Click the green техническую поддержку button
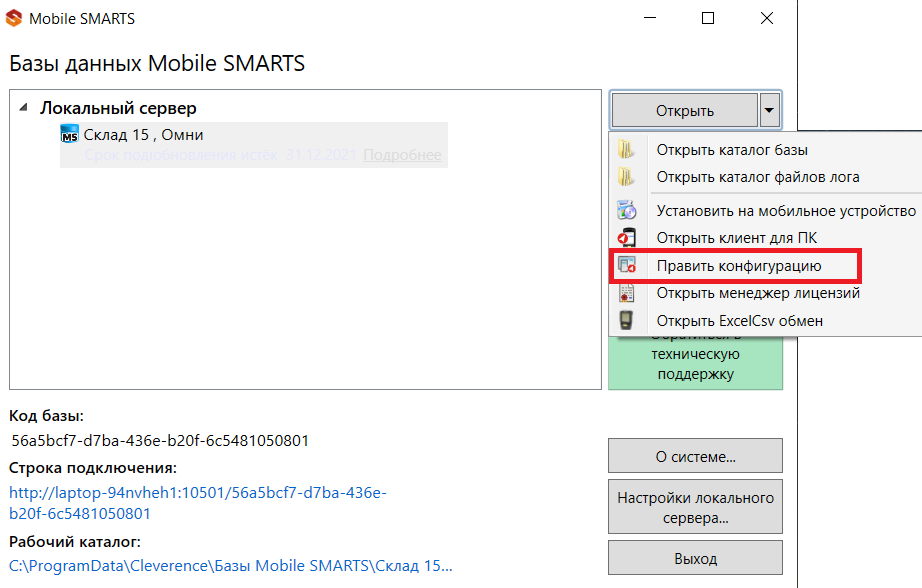Viewport: 922px width, 588px height. click(x=695, y=363)
